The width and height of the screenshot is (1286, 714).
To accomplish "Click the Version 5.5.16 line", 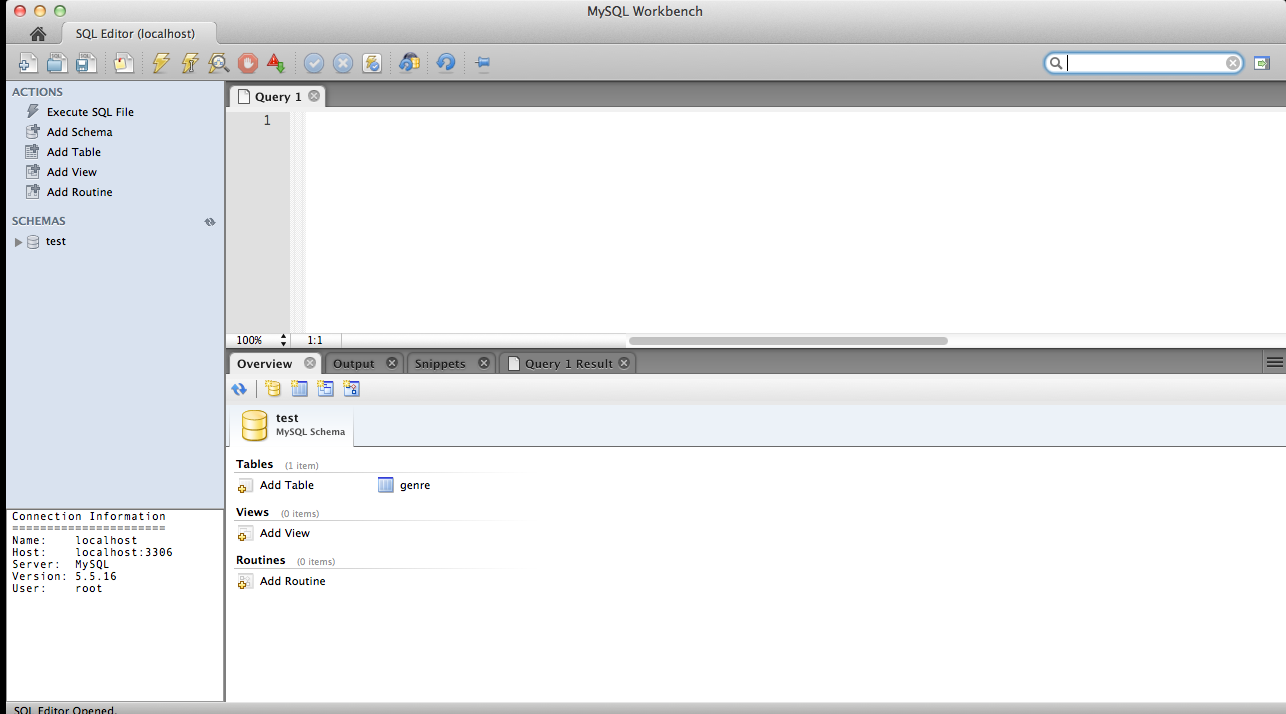I will [64, 576].
